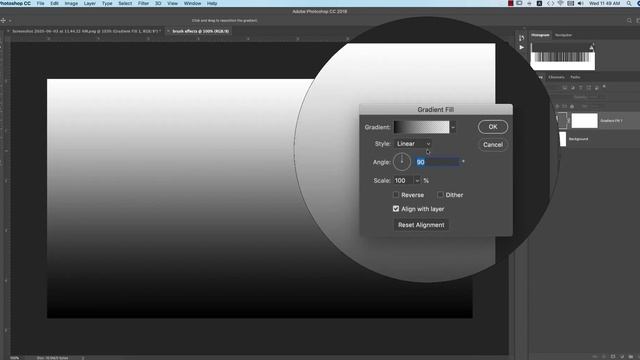Screen dimensions: 640x360
Task: Open the File menu
Action: click(x=40, y=3)
